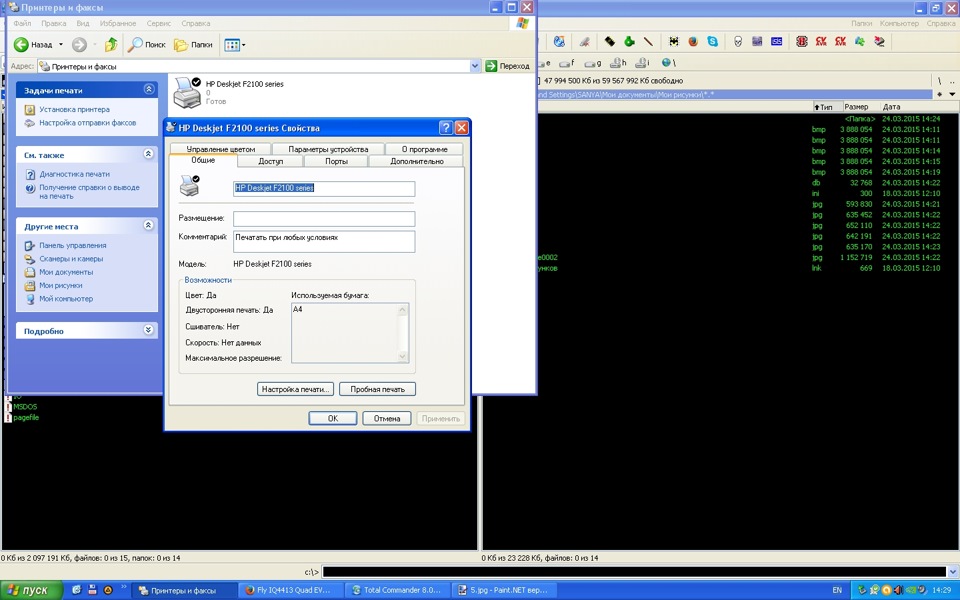
Task: Switch to Управление цветом tab
Action: point(220,149)
